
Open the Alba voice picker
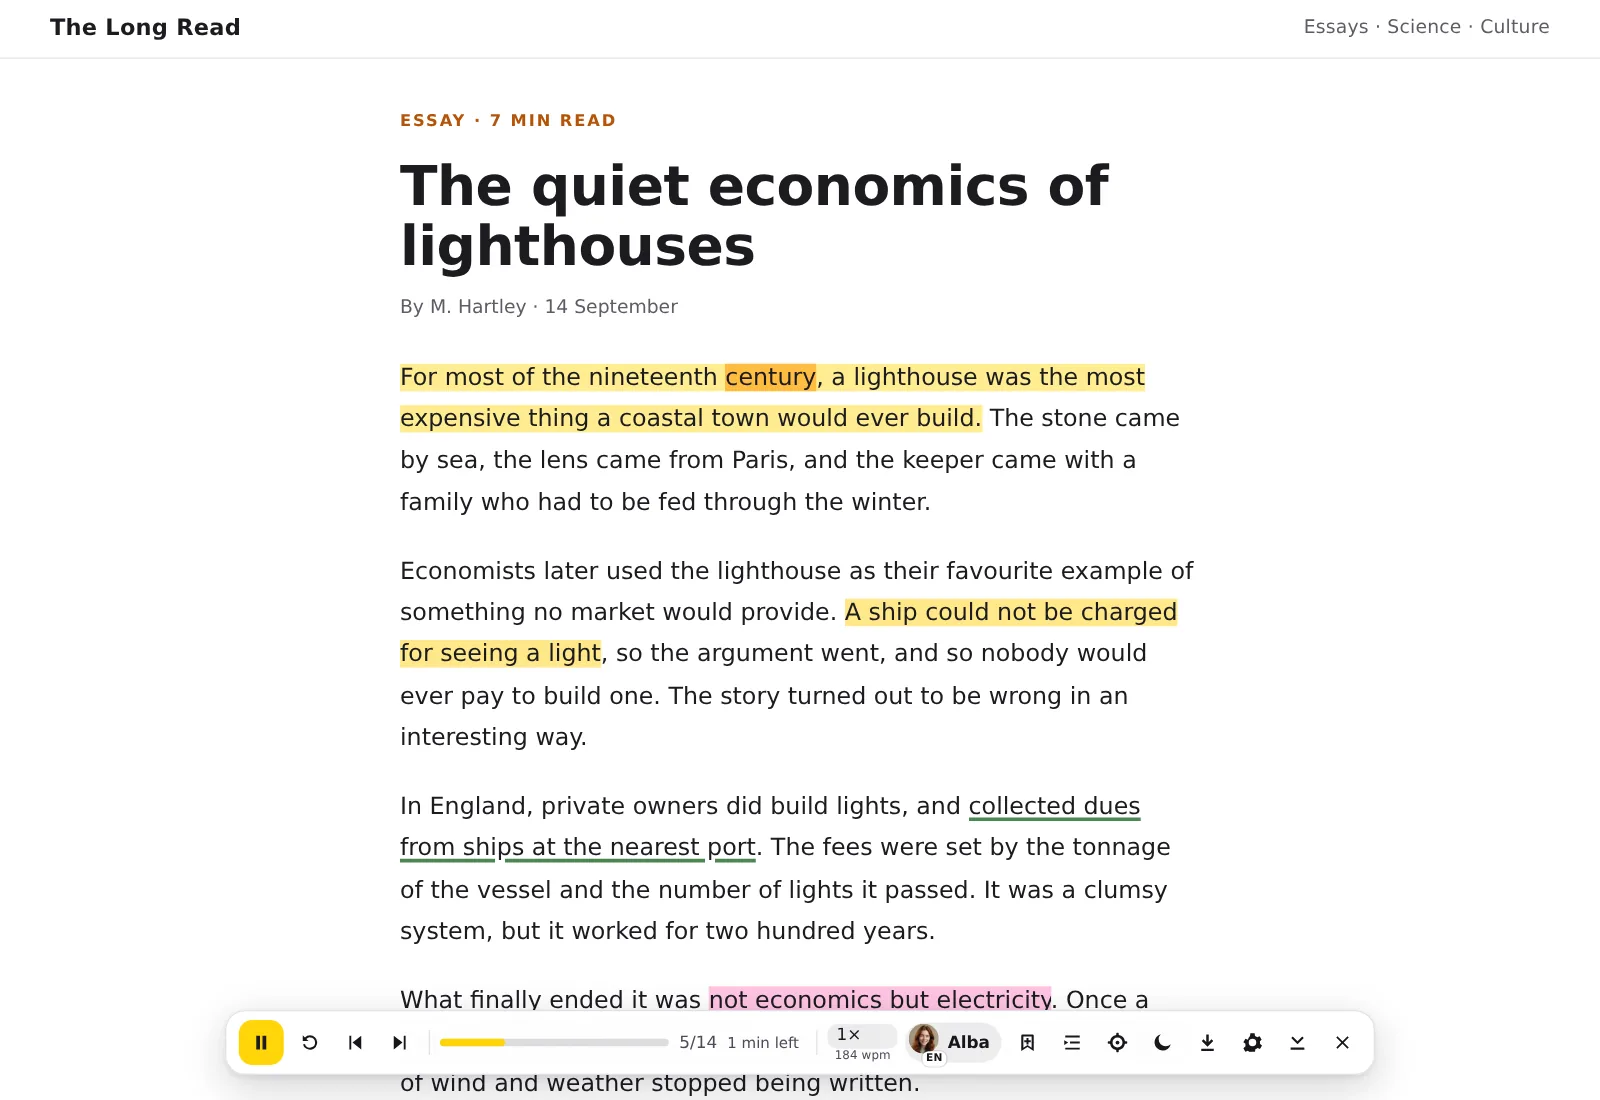pyautogui.click(x=953, y=1043)
